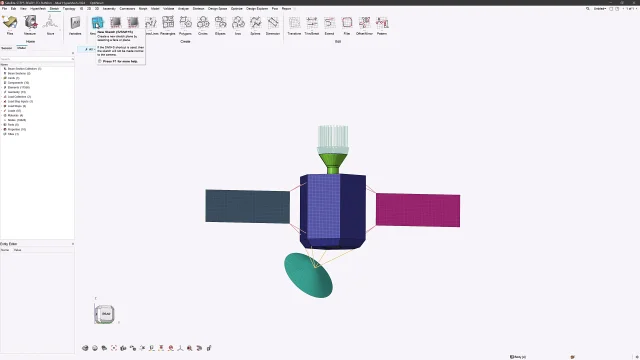This screenshot has width=640, height=360.
Task: Open the All entity selector dropdown
Action: tap(90, 49)
